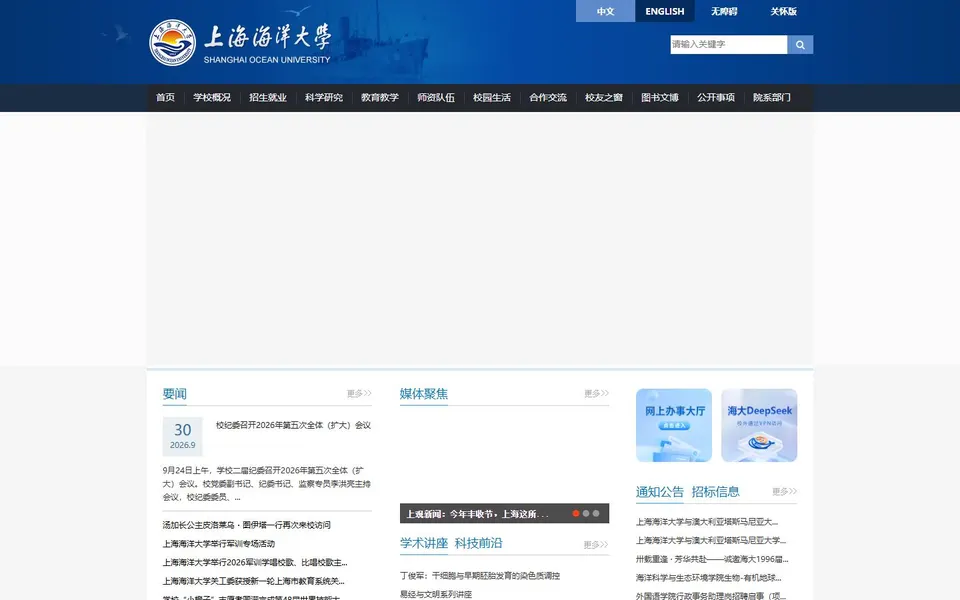
Task: Switch to the 通知公告 tab
Action: click(x=659, y=492)
